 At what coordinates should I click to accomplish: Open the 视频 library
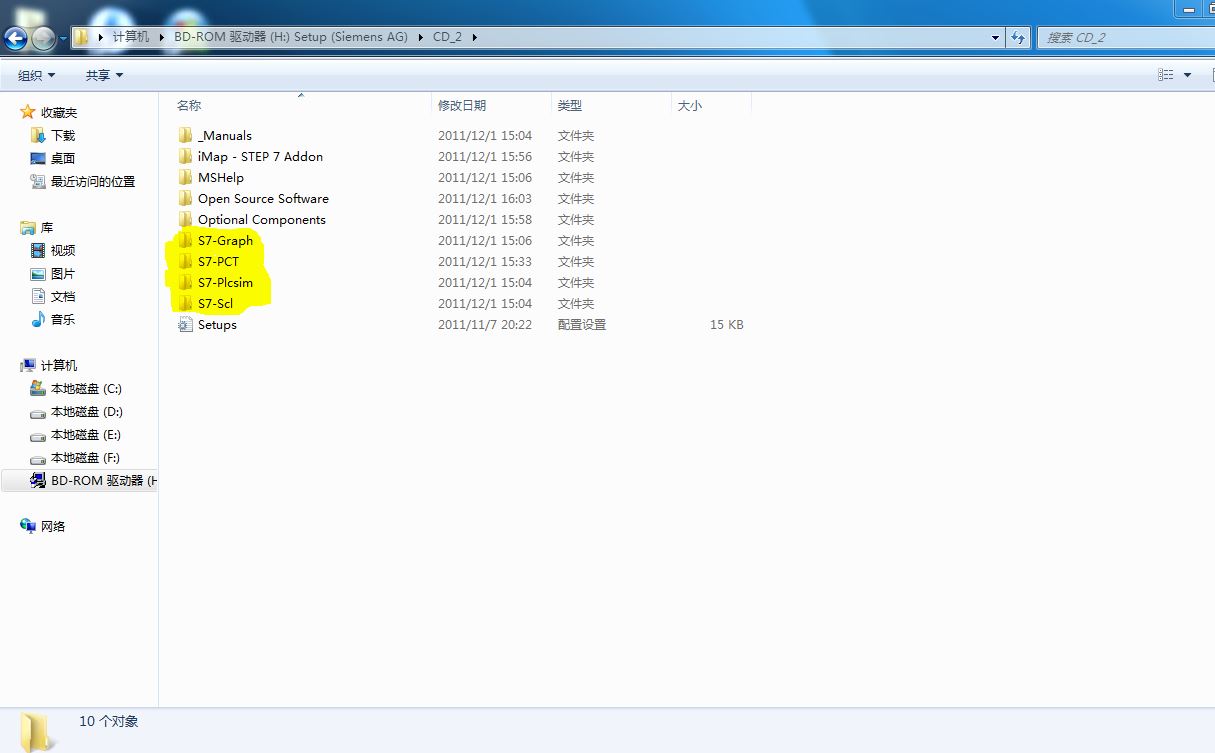pos(63,250)
